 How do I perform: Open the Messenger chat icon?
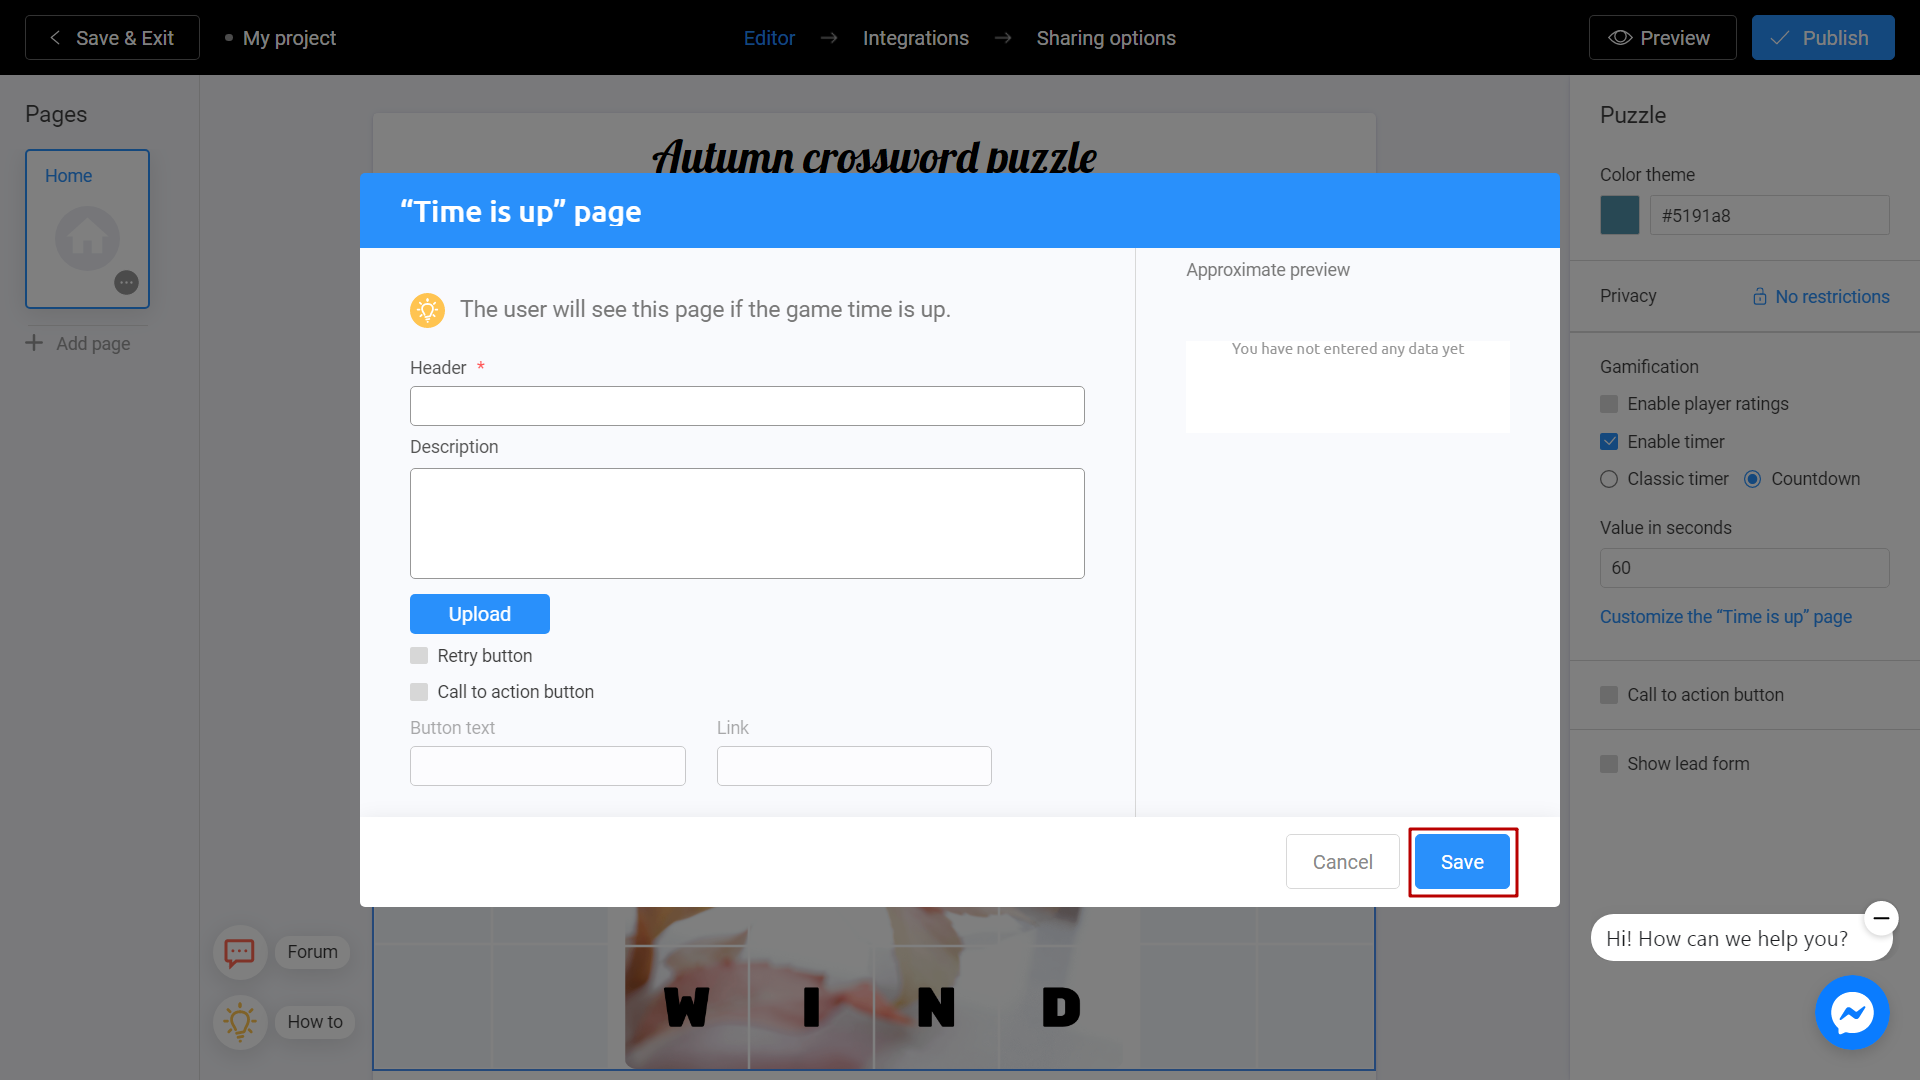tap(1852, 1013)
